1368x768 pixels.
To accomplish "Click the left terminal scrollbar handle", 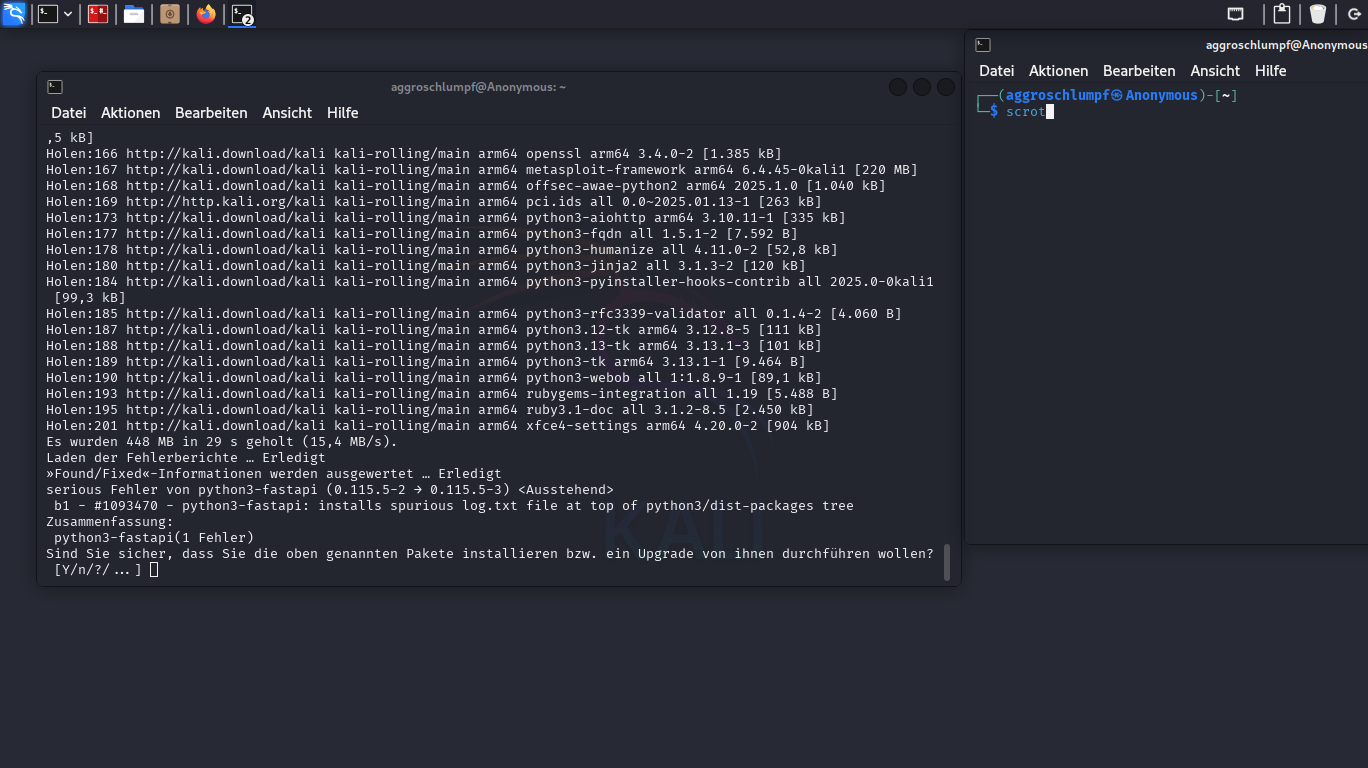I will [946, 562].
